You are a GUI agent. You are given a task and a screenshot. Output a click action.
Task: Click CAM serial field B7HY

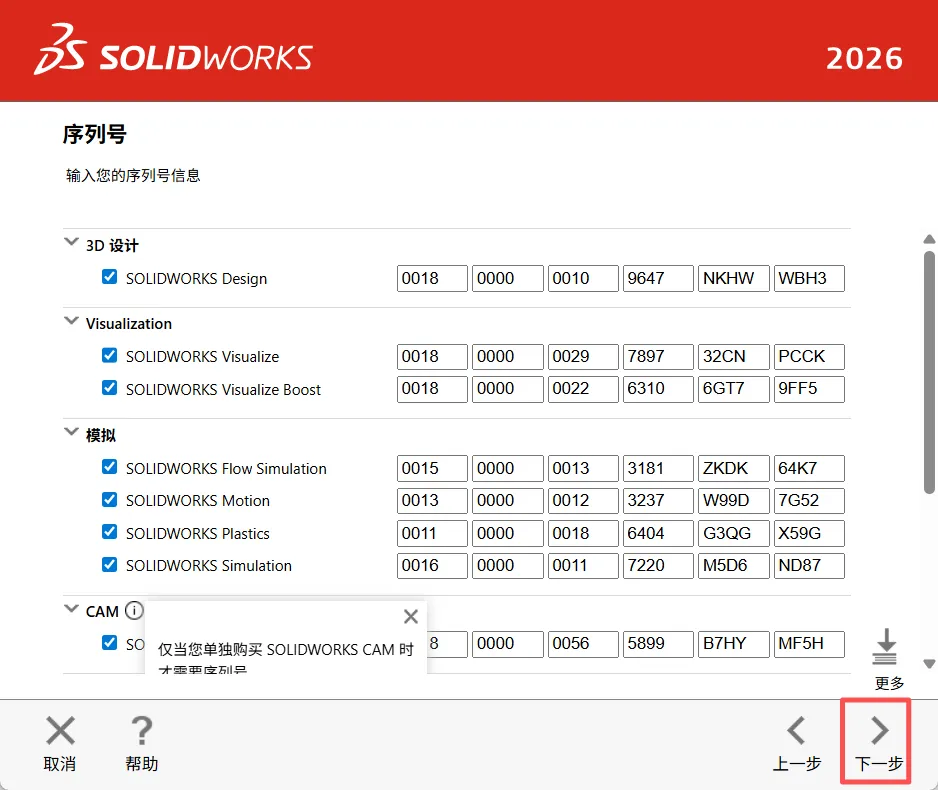[x=733, y=644]
